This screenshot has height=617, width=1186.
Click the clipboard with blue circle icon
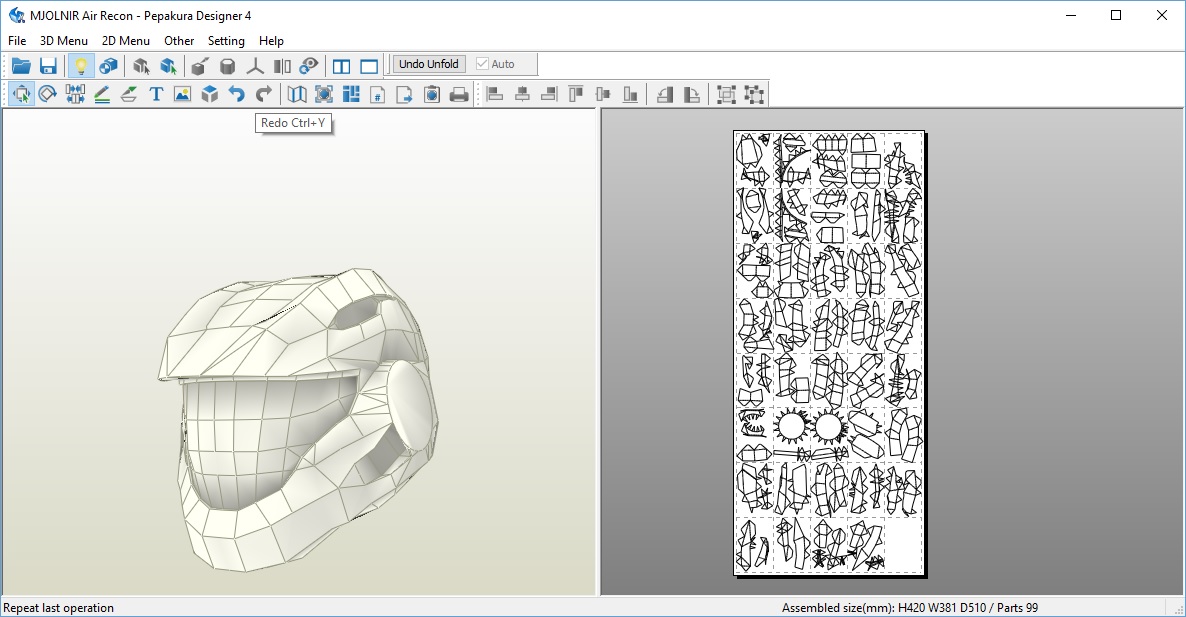[432, 94]
